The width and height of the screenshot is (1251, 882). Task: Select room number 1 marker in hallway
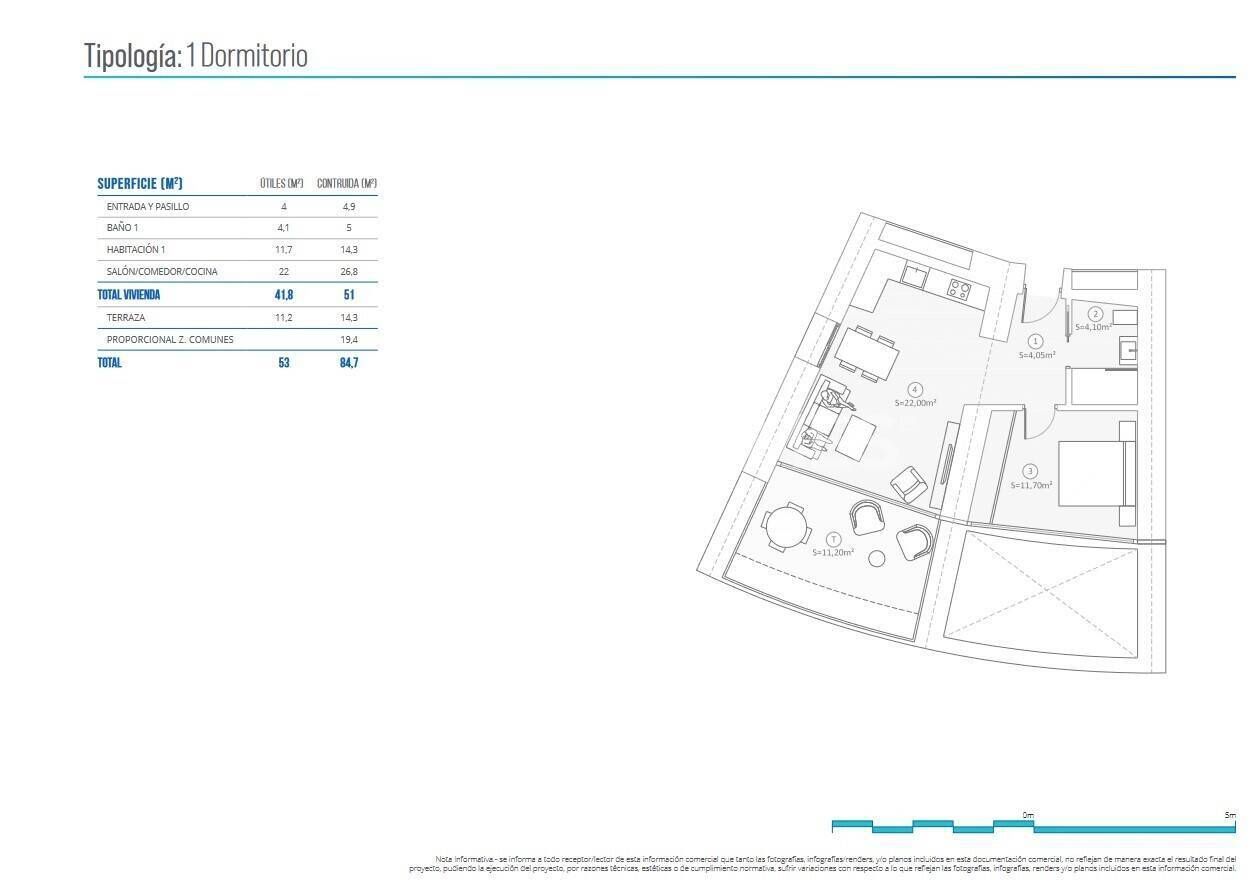pyautogui.click(x=1037, y=341)
